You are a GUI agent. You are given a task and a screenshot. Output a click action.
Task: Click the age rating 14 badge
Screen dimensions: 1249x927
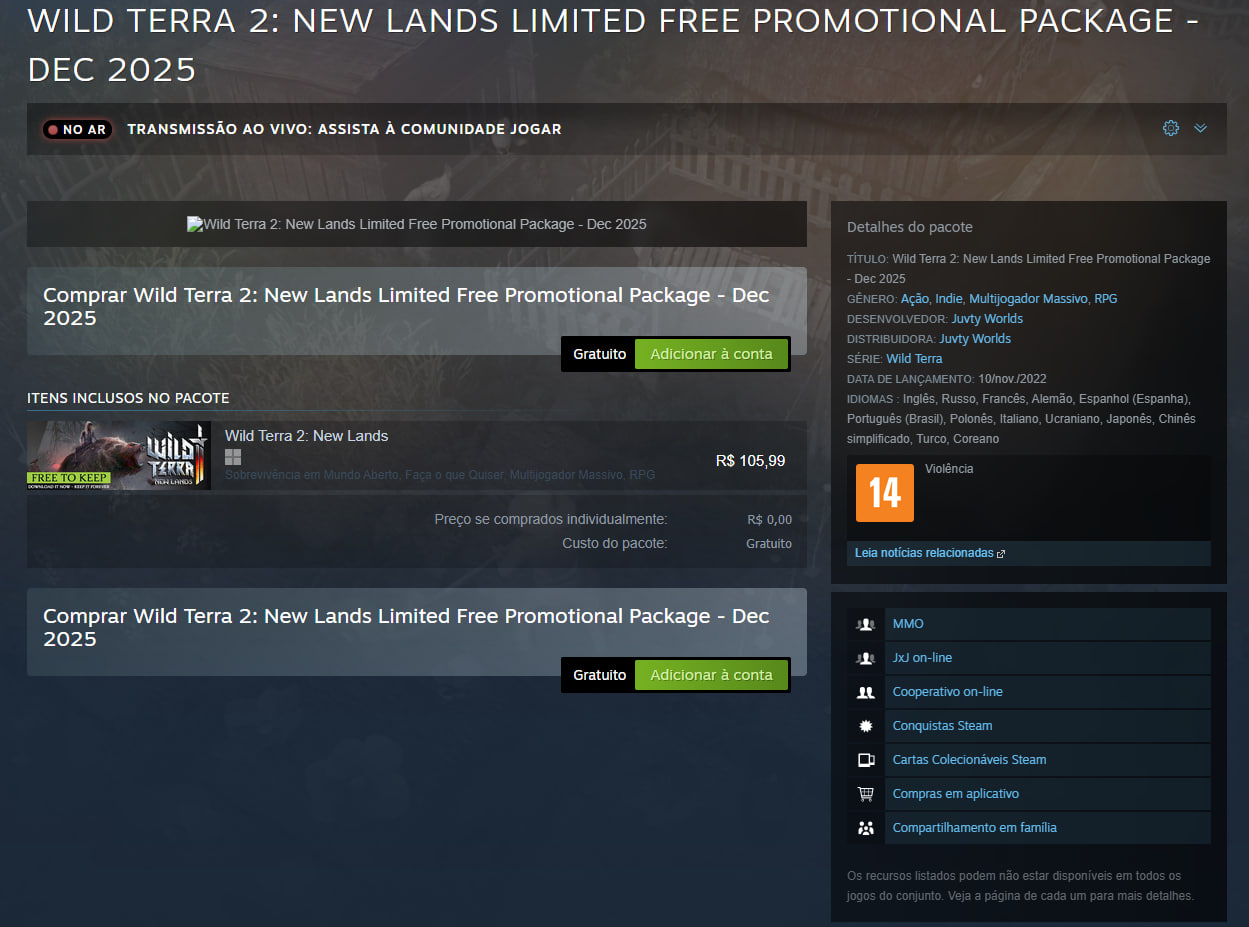(x=885, y=492)
